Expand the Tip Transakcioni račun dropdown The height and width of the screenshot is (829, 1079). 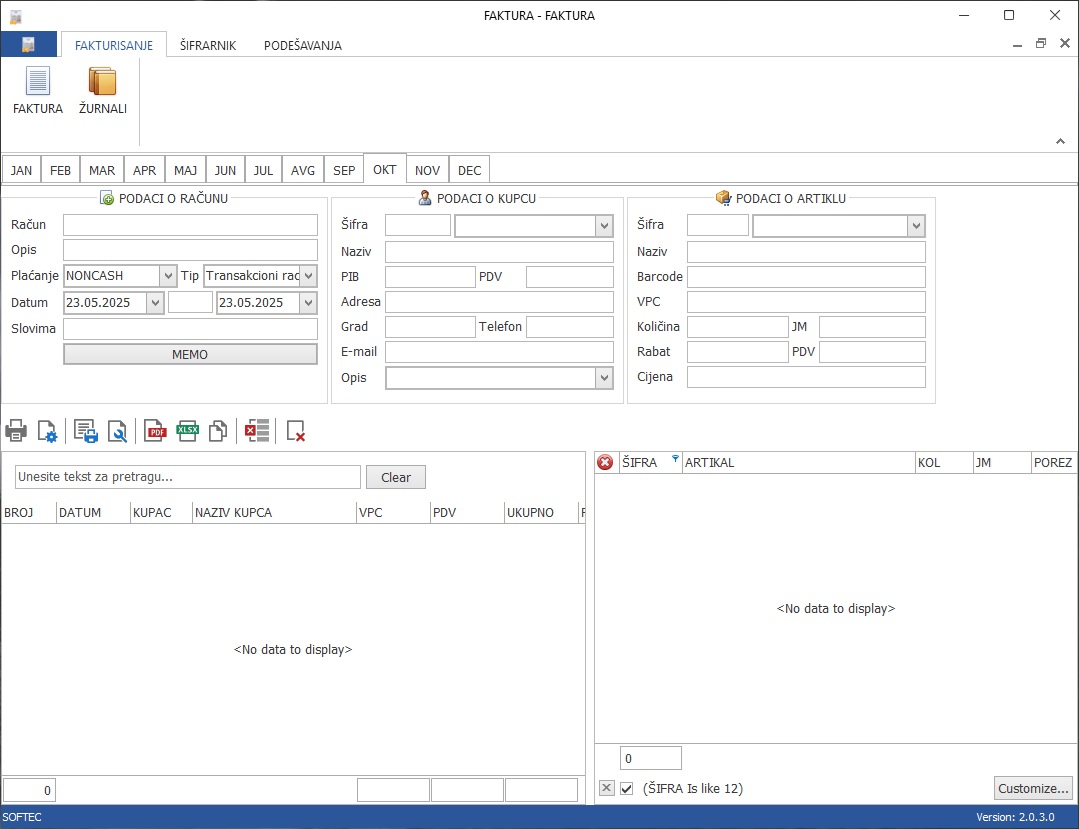coord(308,276)
